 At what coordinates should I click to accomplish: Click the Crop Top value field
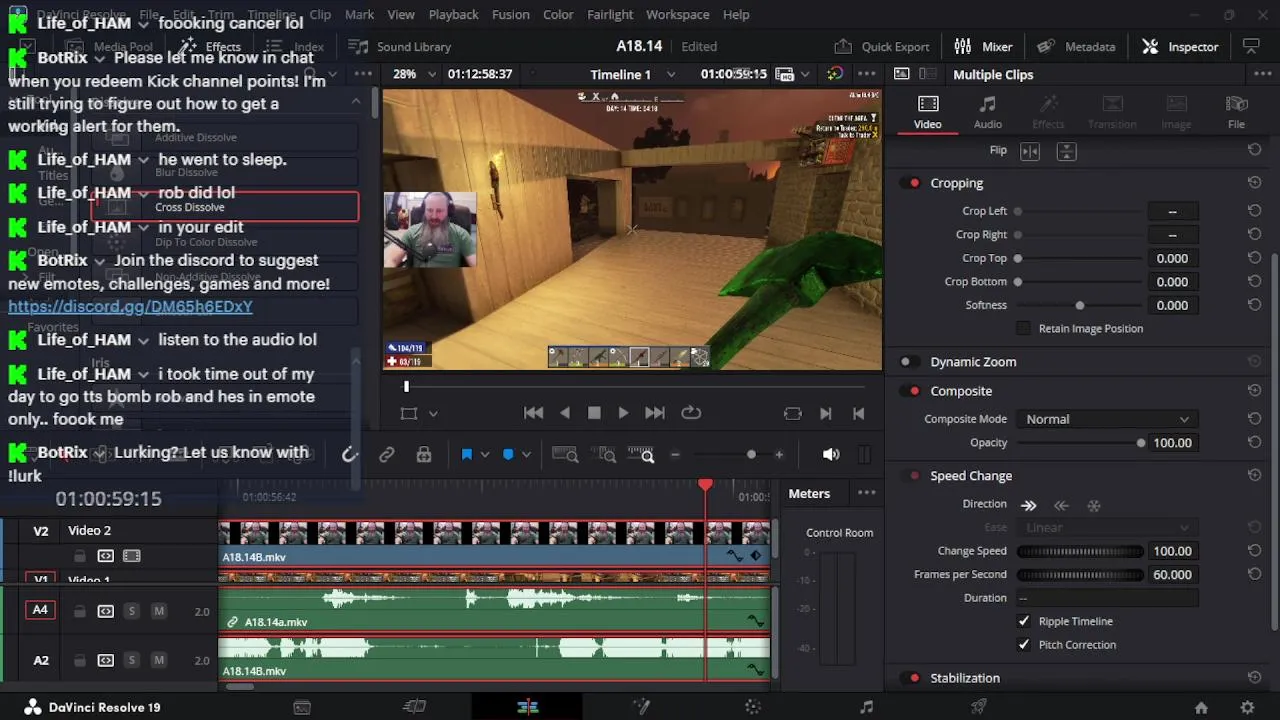click(x=1172, y=258)
